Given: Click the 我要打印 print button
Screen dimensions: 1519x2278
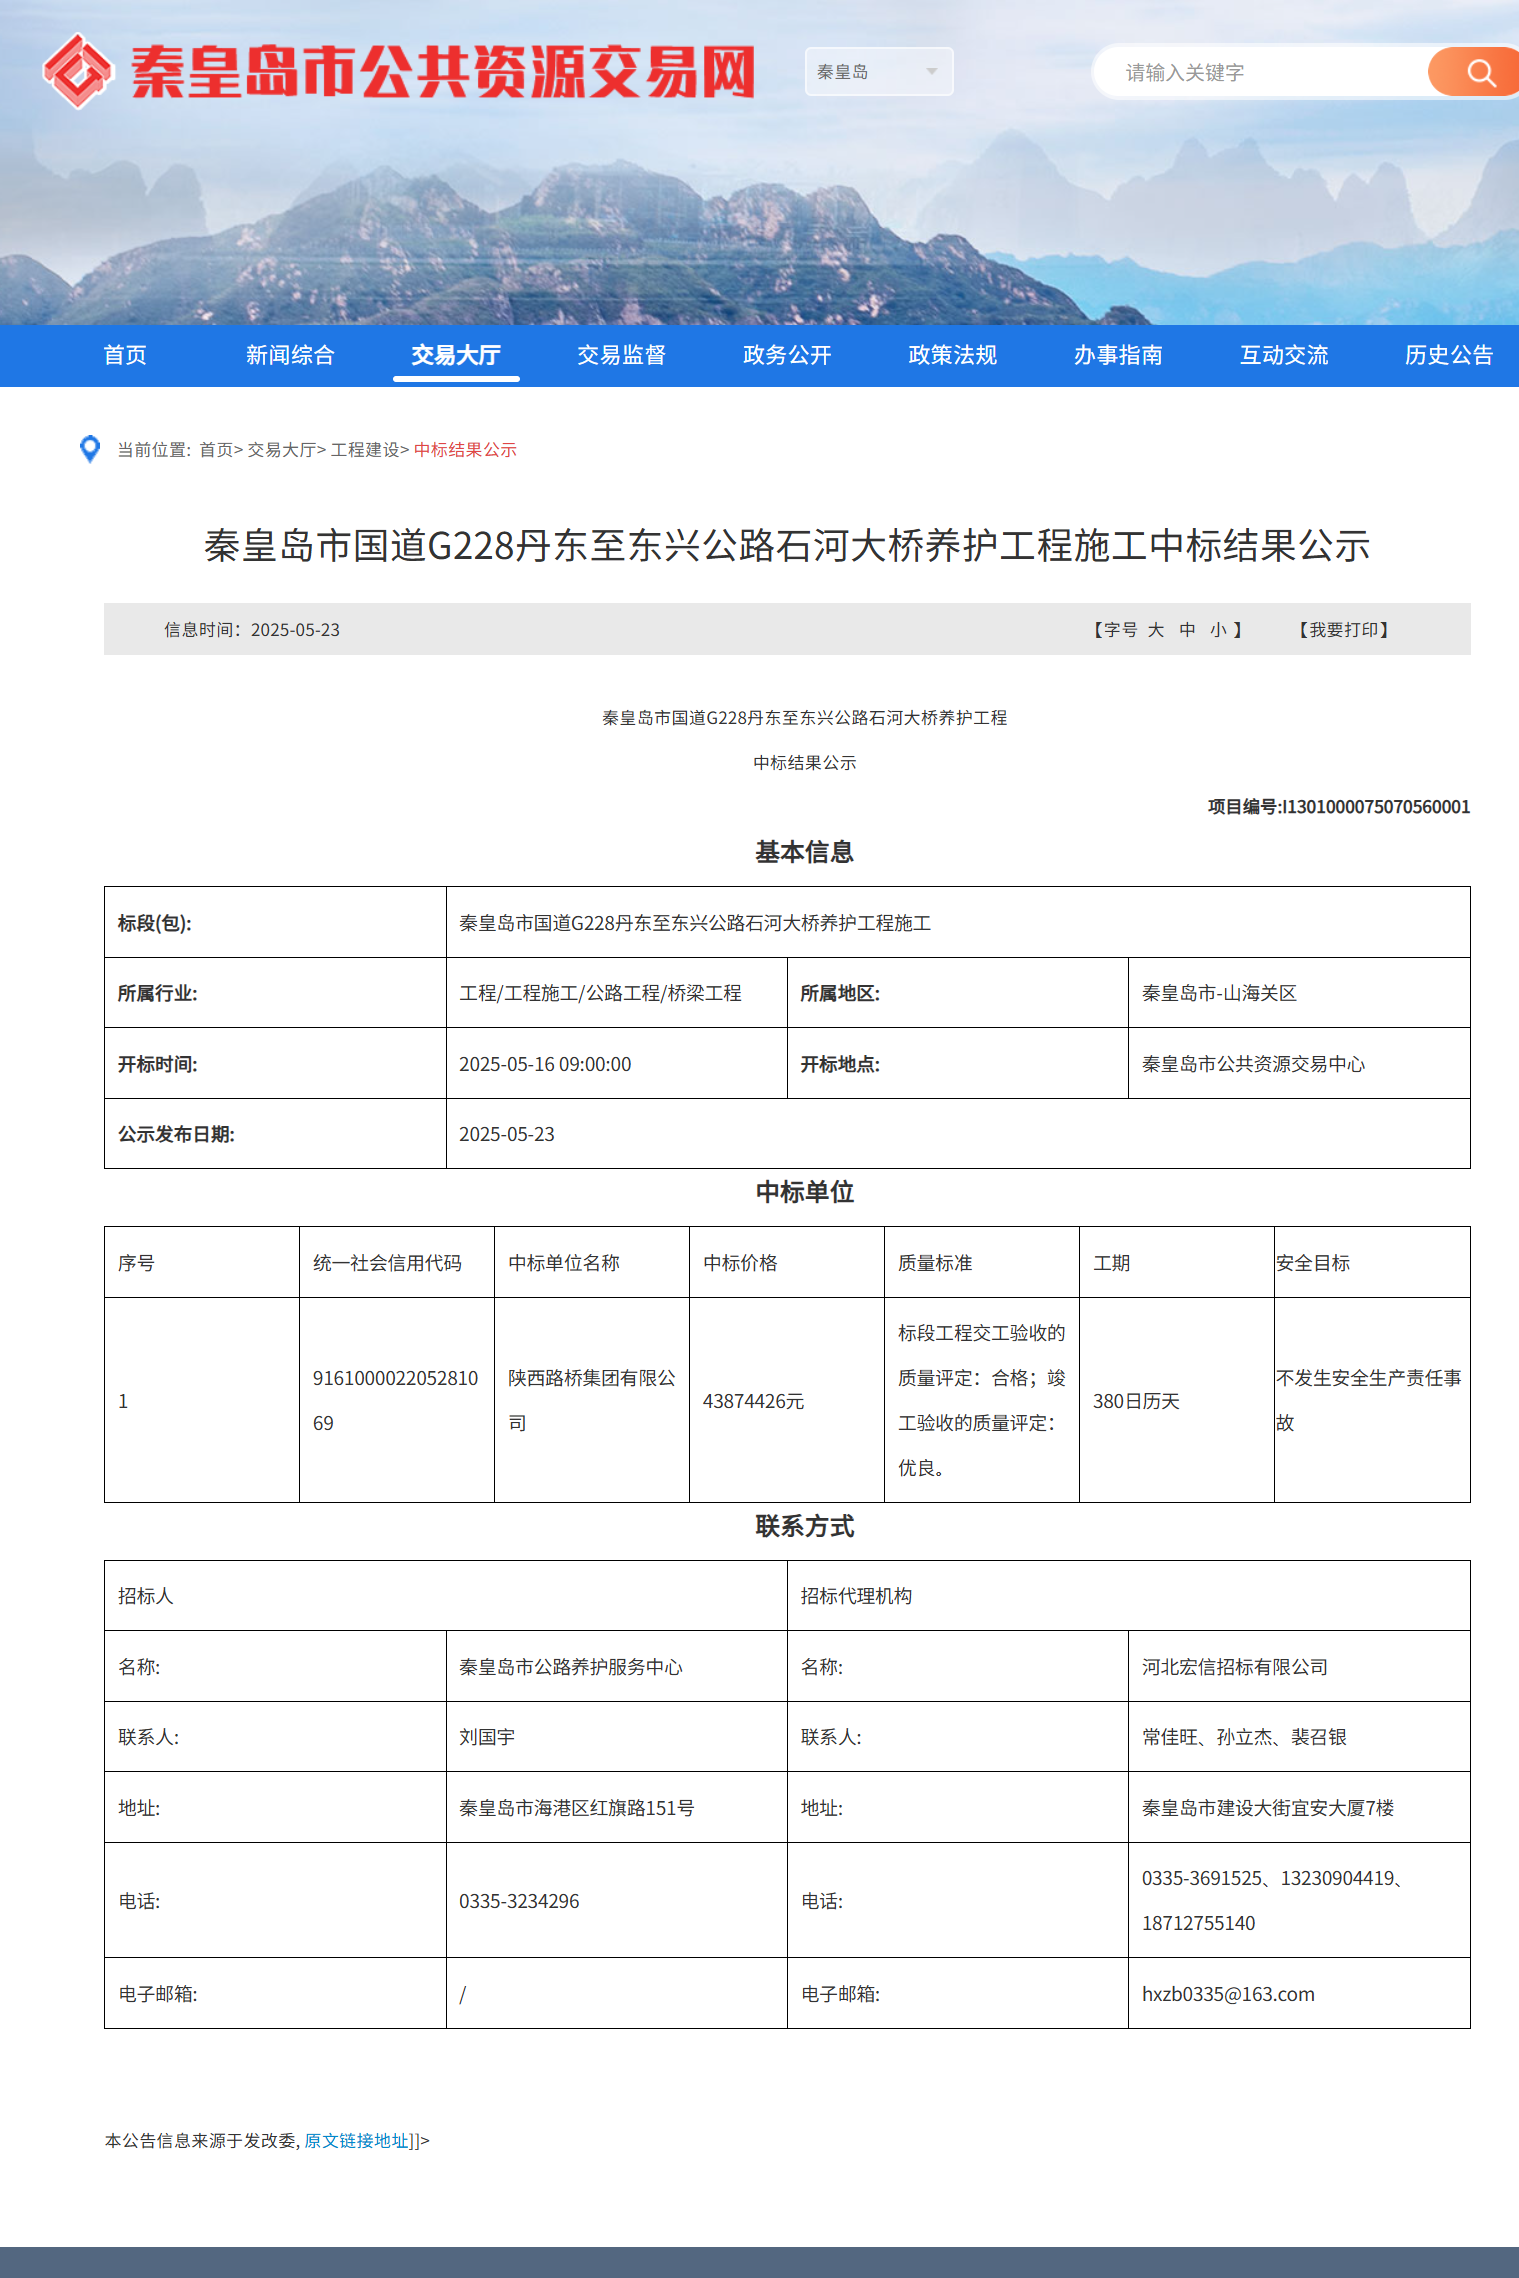Looking at the screenshot, I should [x=1343, y=630].
